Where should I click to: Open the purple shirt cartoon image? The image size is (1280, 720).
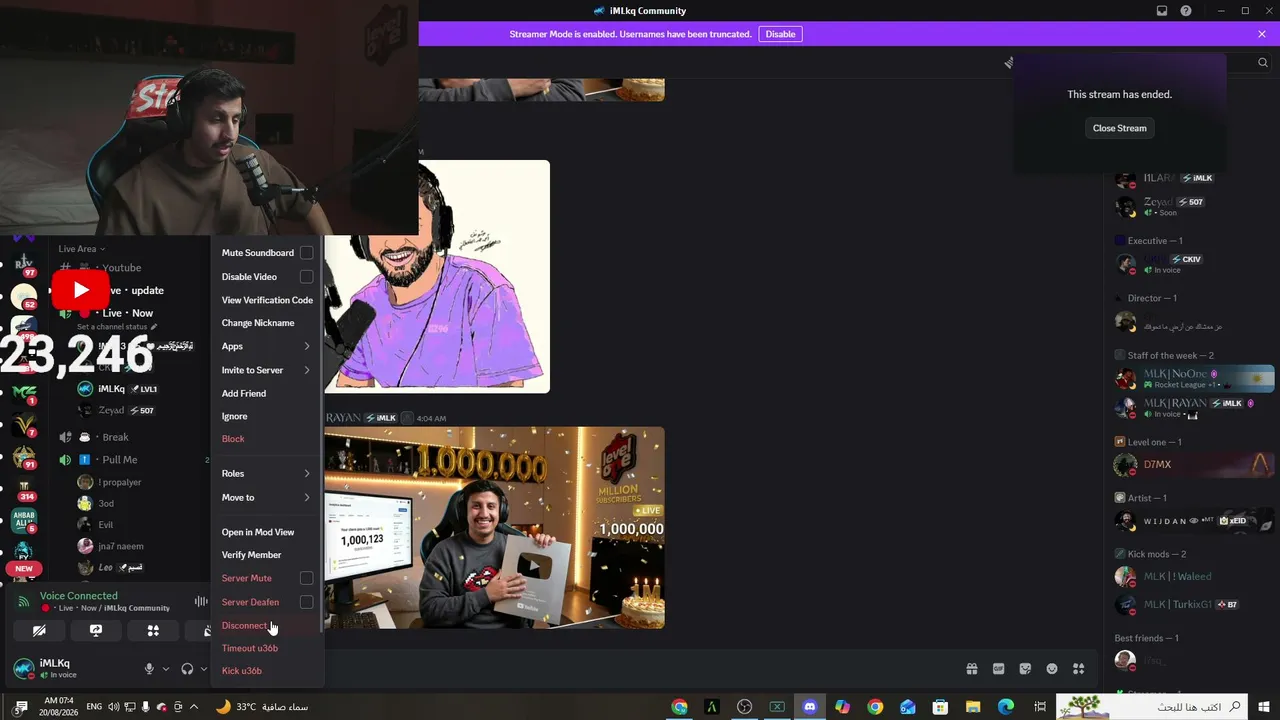[x=437, y=276]
